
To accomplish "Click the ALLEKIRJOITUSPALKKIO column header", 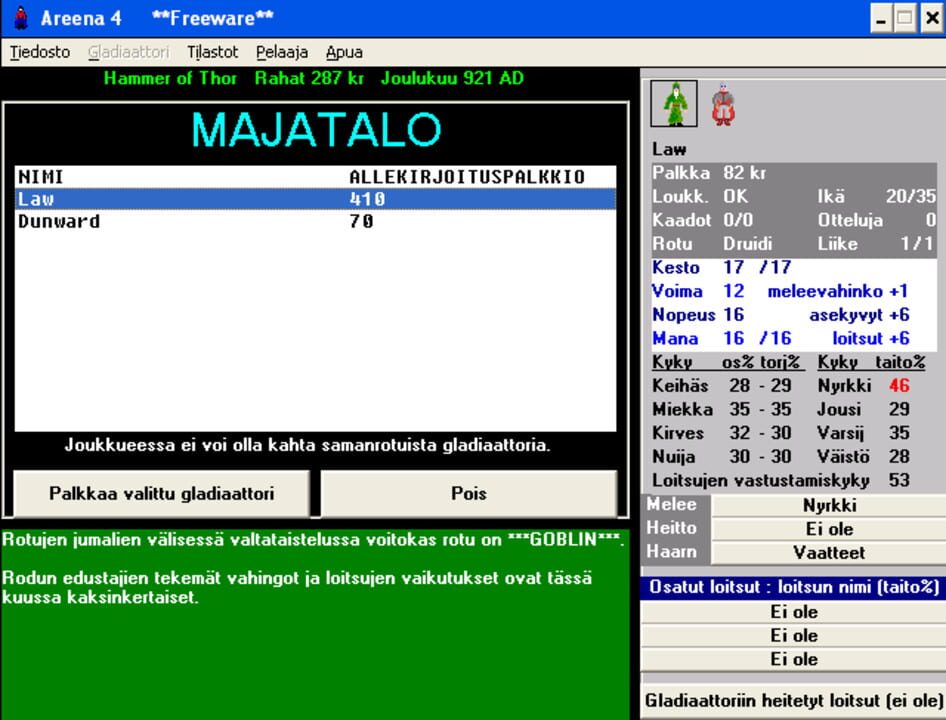I will [467, 177].
